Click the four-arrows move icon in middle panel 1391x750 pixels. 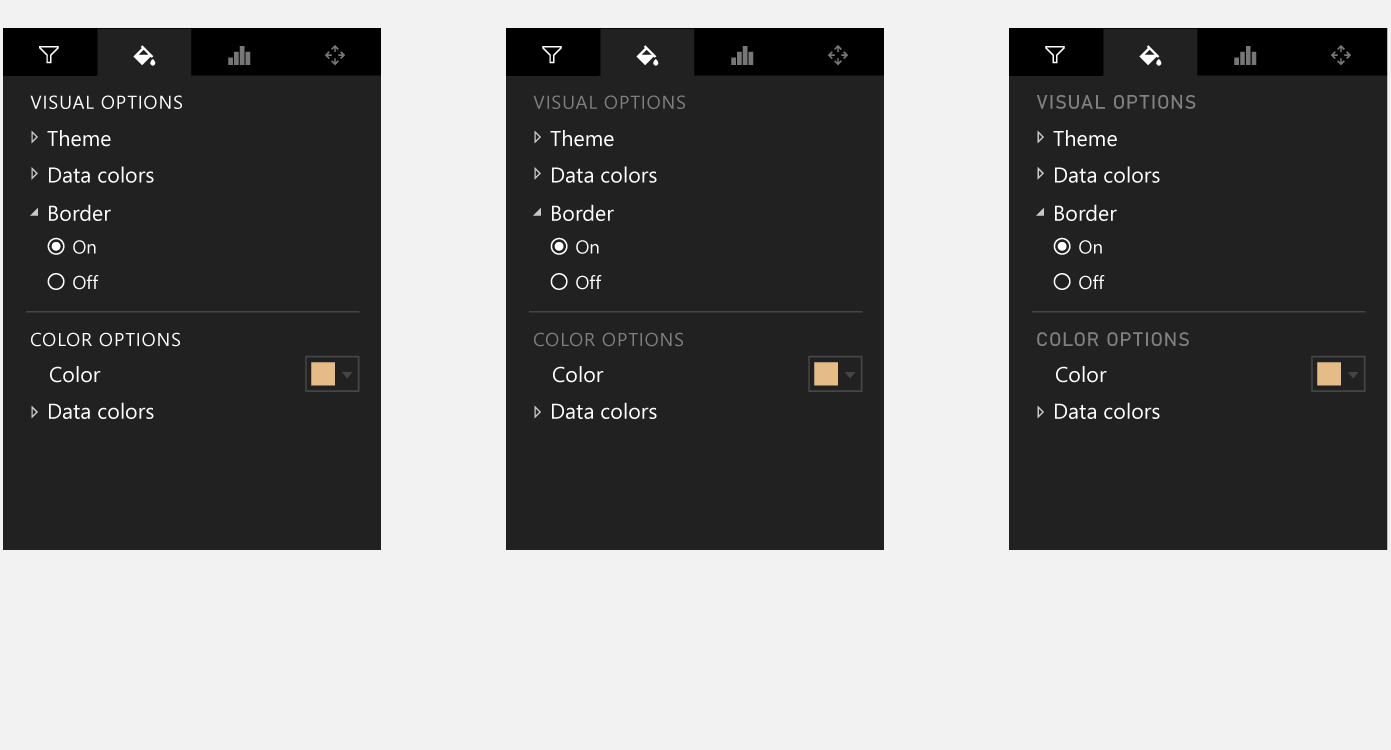[x=838, y=55]
